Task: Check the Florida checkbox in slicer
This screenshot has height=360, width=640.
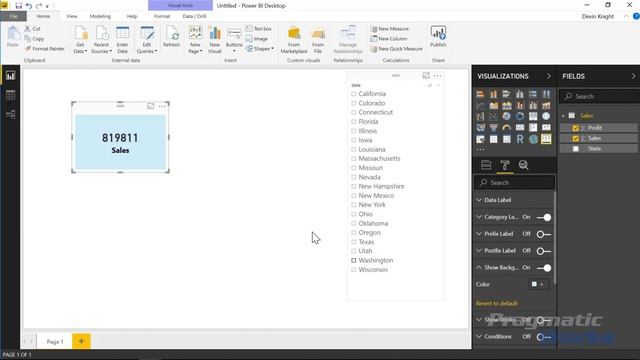Action: [x=353, y=122]
